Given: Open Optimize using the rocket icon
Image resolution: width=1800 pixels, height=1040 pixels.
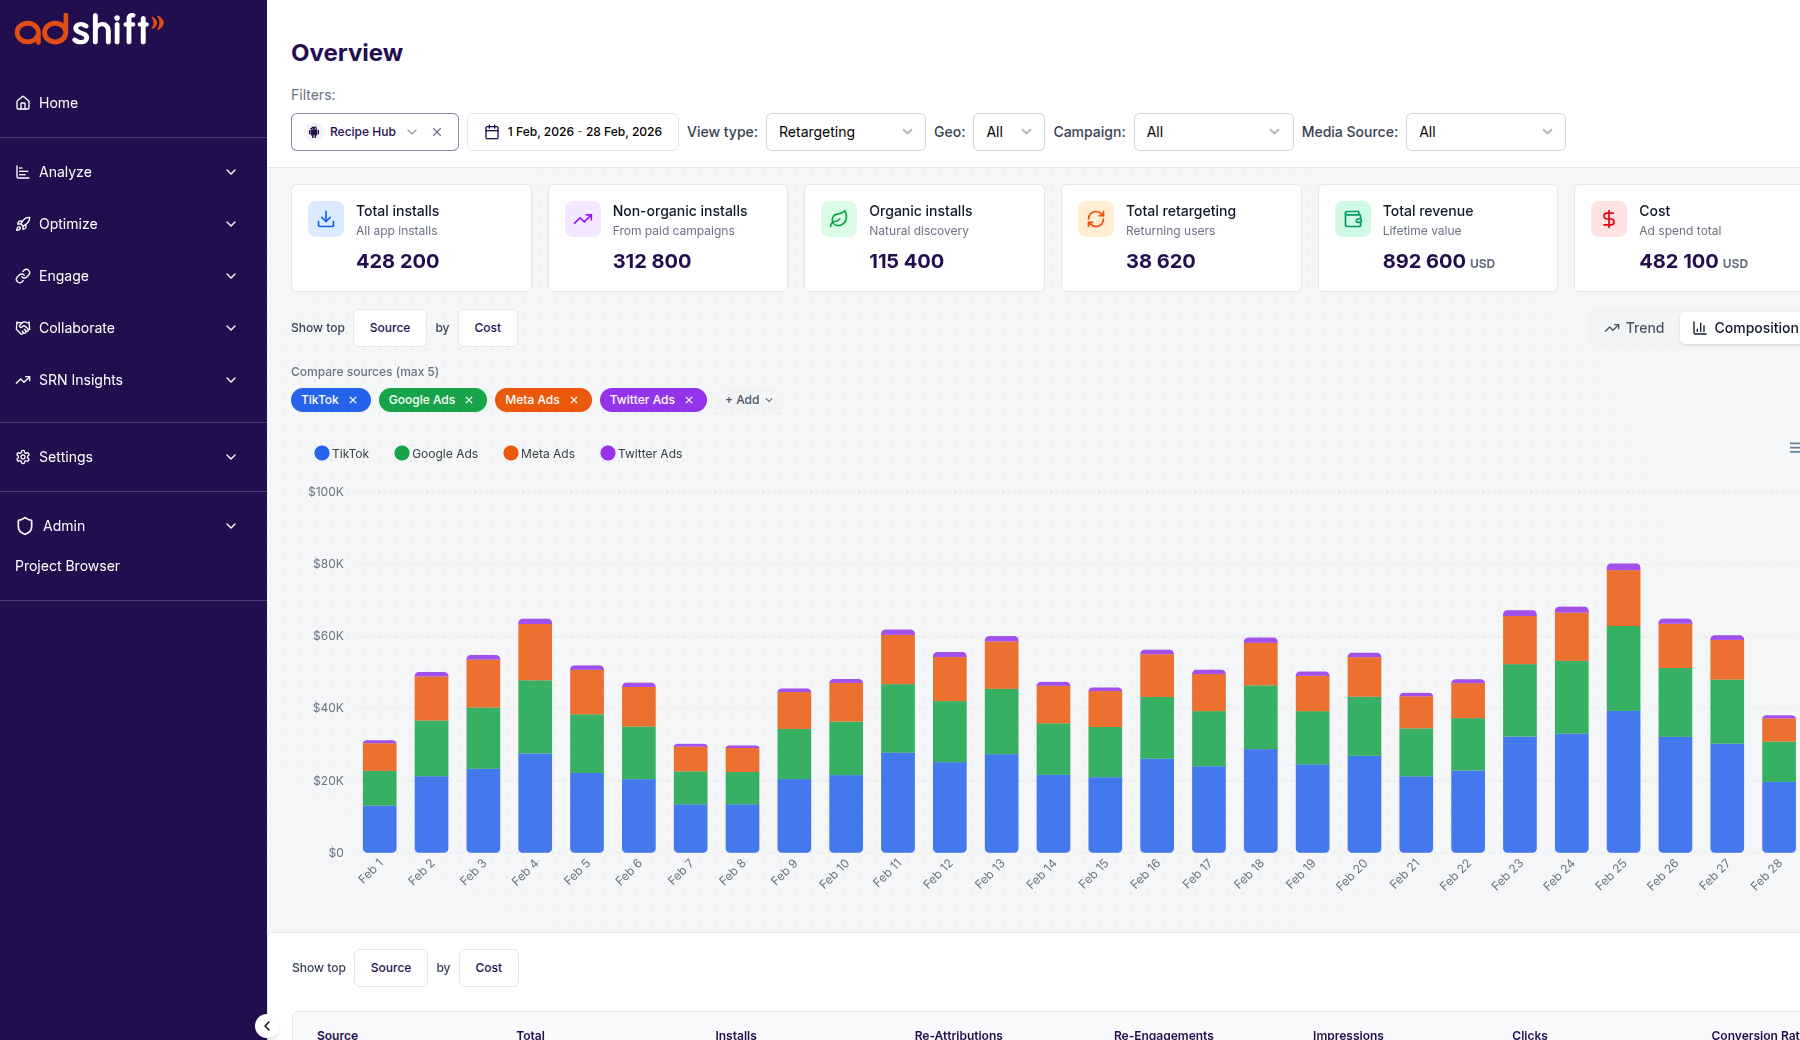Looking at the screenshot, I should tap(22, 223).
